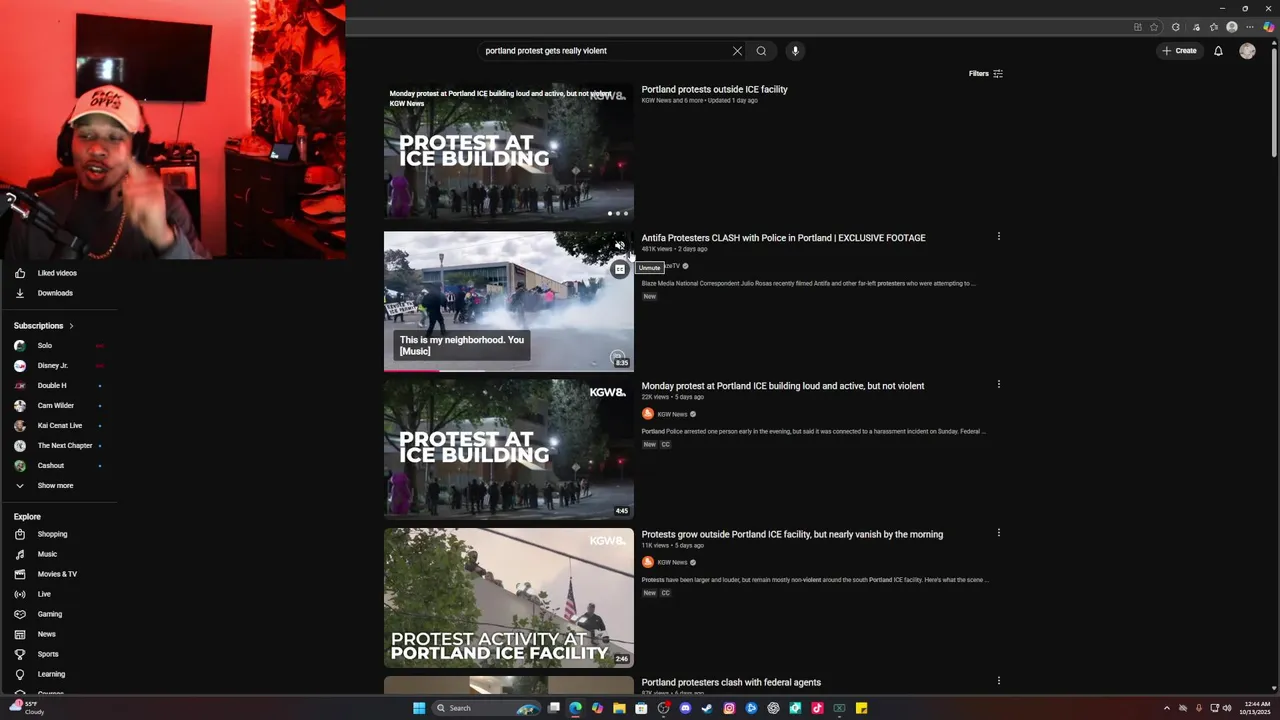Toggle captions on the Antifa video preview
This screenshot has height=720, width=1280.
(620, 269)
